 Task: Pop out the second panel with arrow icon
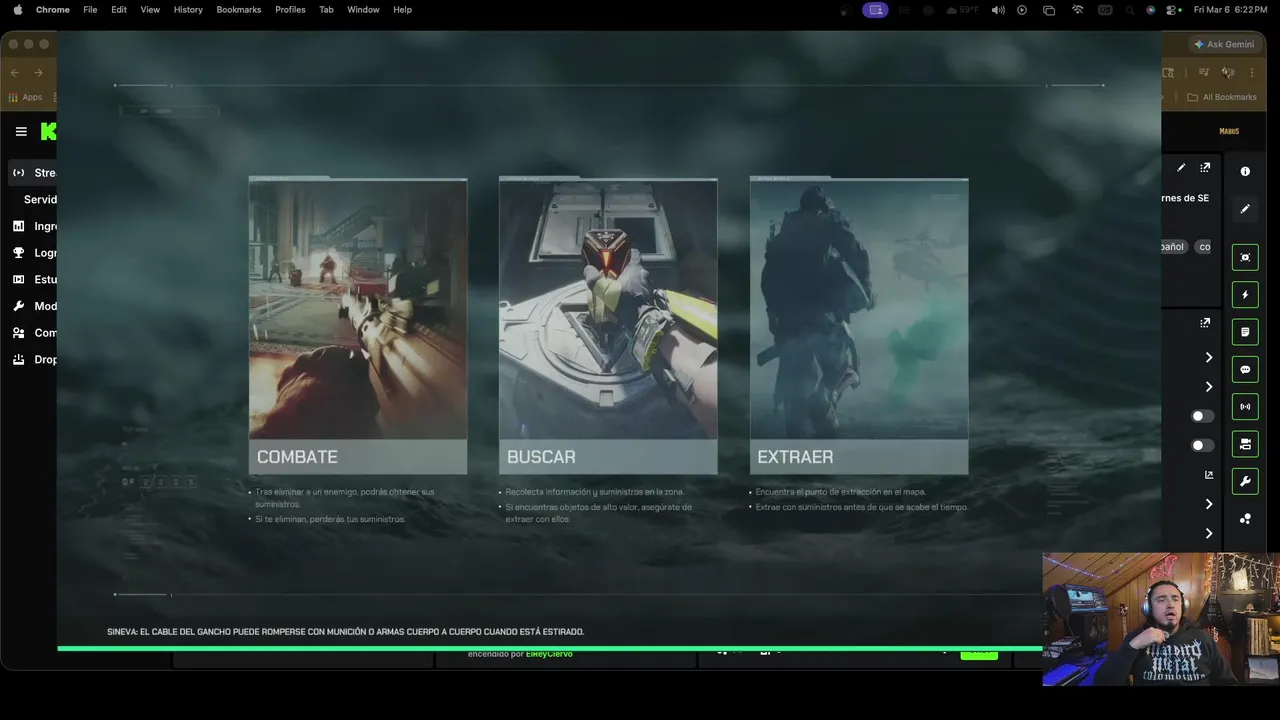pyautogui.click(x=1205, y=323)
